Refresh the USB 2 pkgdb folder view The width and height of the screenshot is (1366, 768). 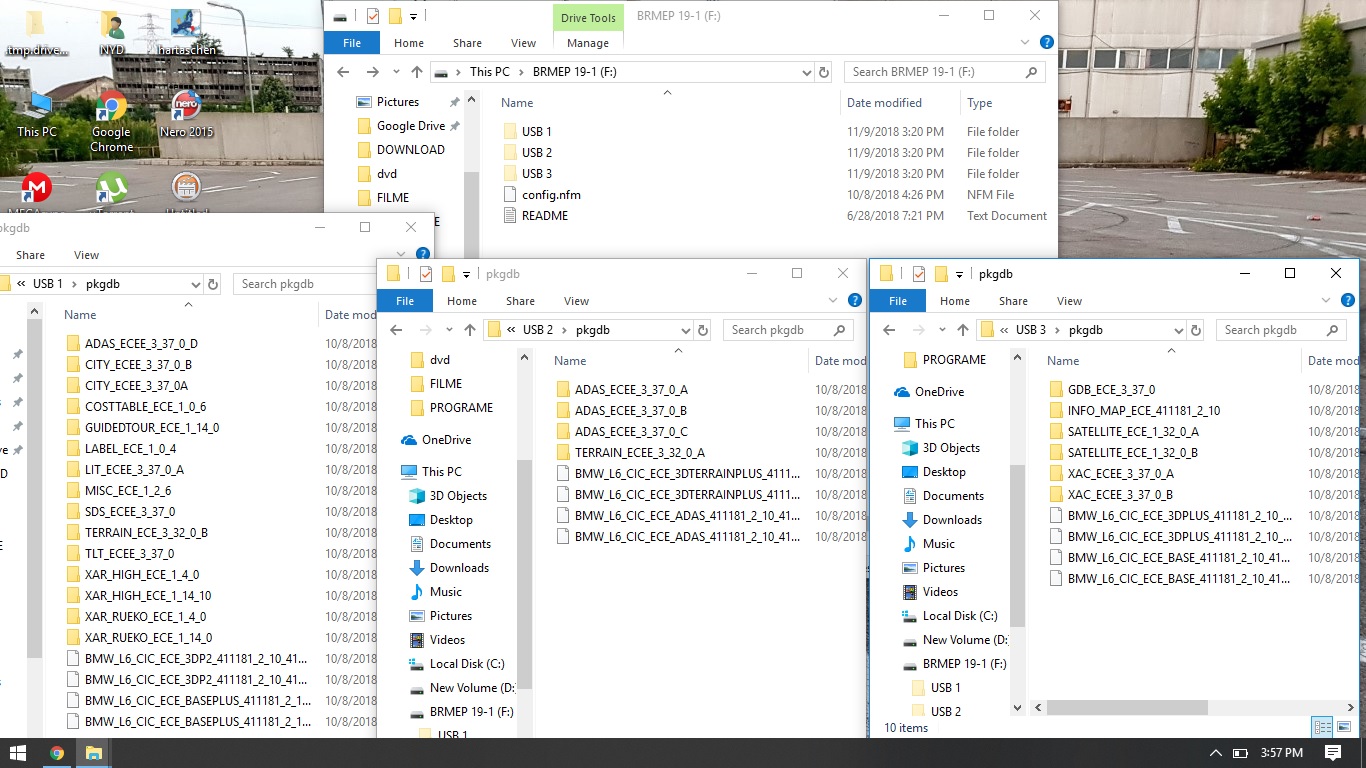[703, 330]
